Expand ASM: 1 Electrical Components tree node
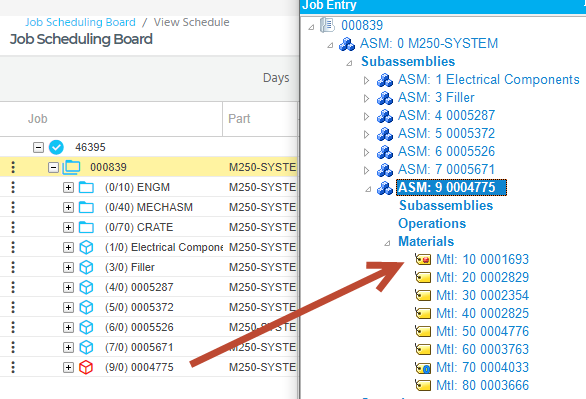 tap(366, 80)
